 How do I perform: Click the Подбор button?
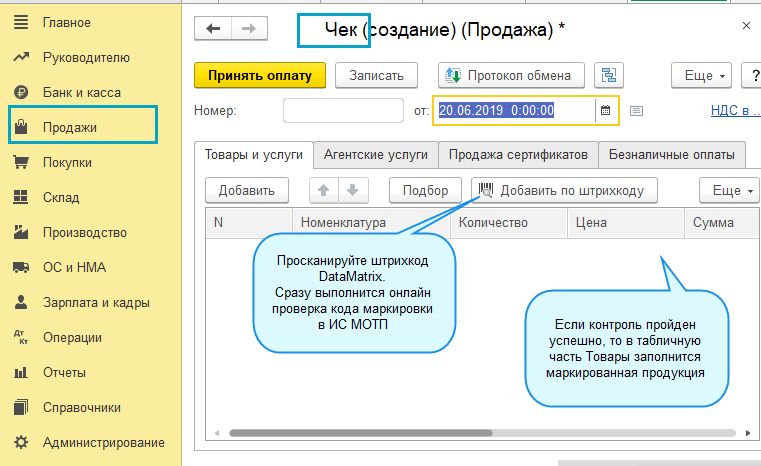(x=425, y=190)
